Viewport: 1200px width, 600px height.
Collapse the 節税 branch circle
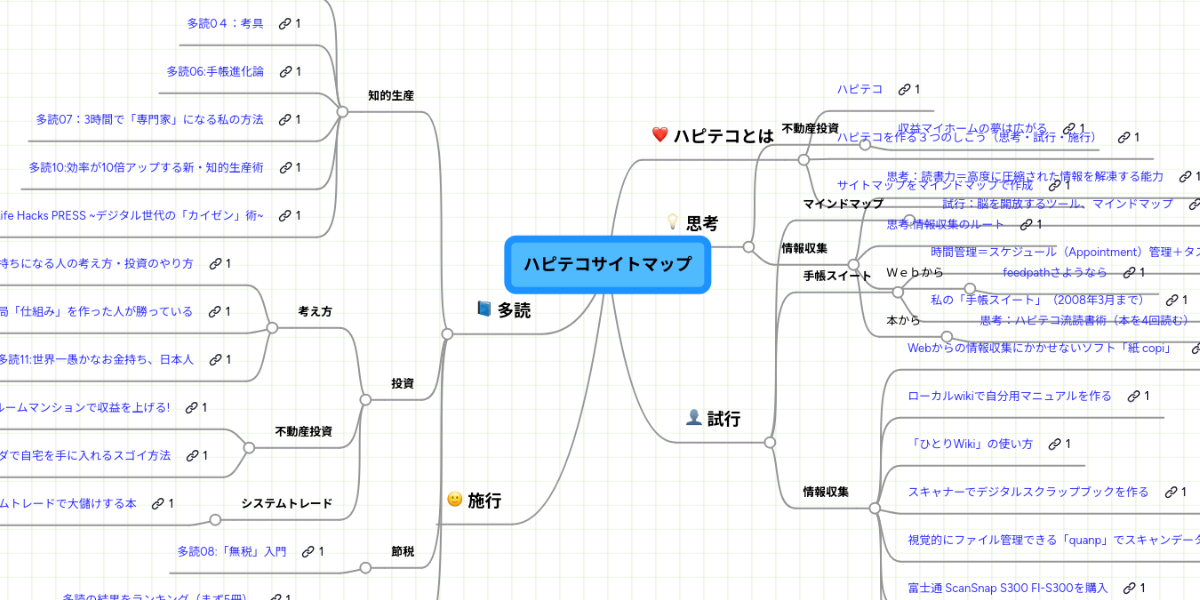point(365,568)
